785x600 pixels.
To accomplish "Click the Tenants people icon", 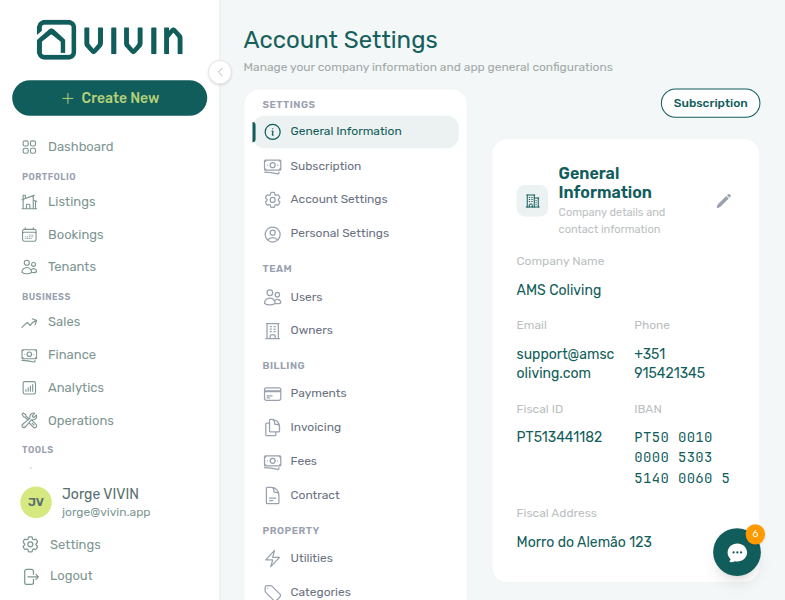I will click(30, 267).
